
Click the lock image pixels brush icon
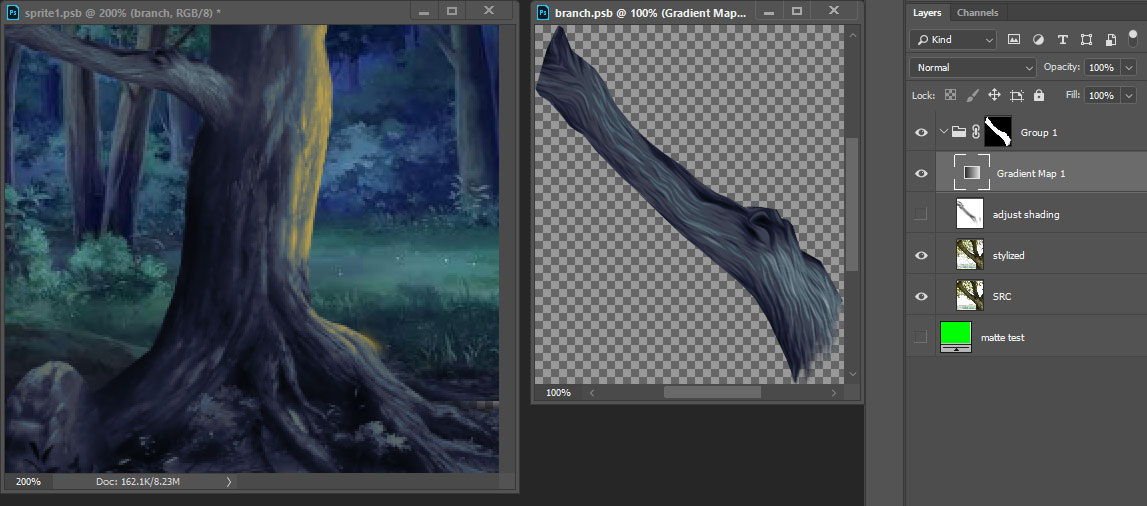972,95
